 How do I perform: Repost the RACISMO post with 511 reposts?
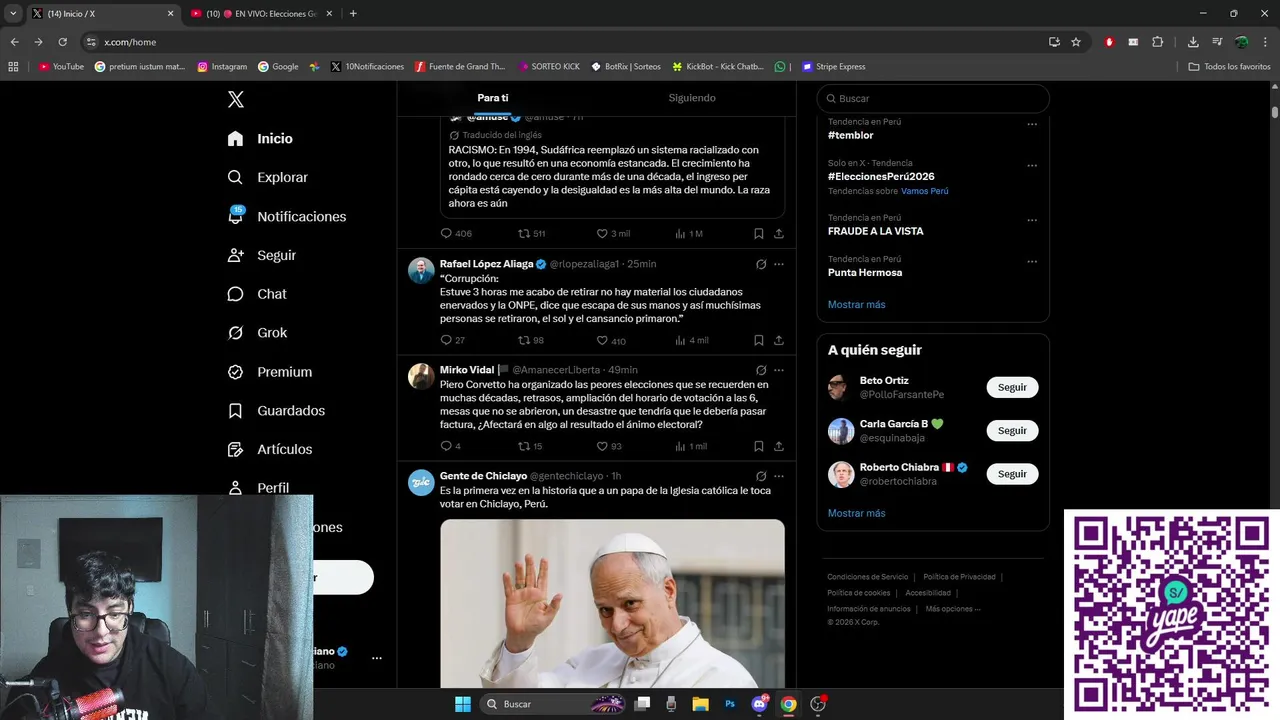531,233
